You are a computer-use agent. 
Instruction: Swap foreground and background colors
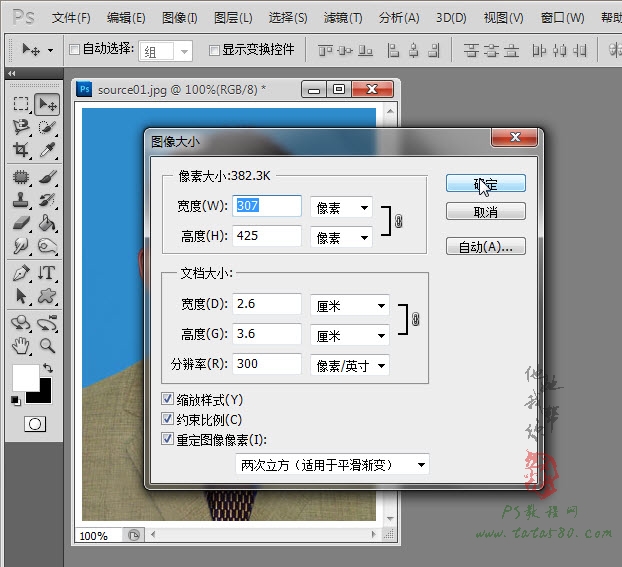pyautogui.click(x=48, y=368)
